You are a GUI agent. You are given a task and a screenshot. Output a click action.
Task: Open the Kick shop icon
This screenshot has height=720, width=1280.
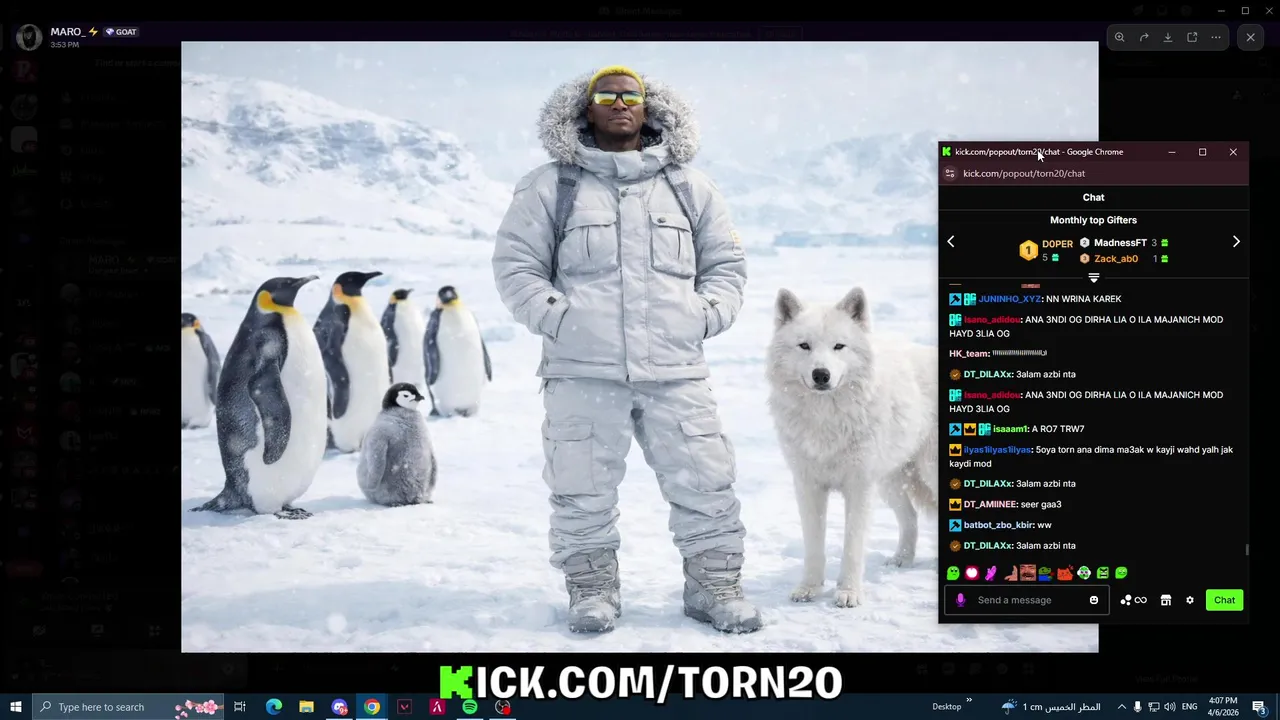pos(1165,600)
